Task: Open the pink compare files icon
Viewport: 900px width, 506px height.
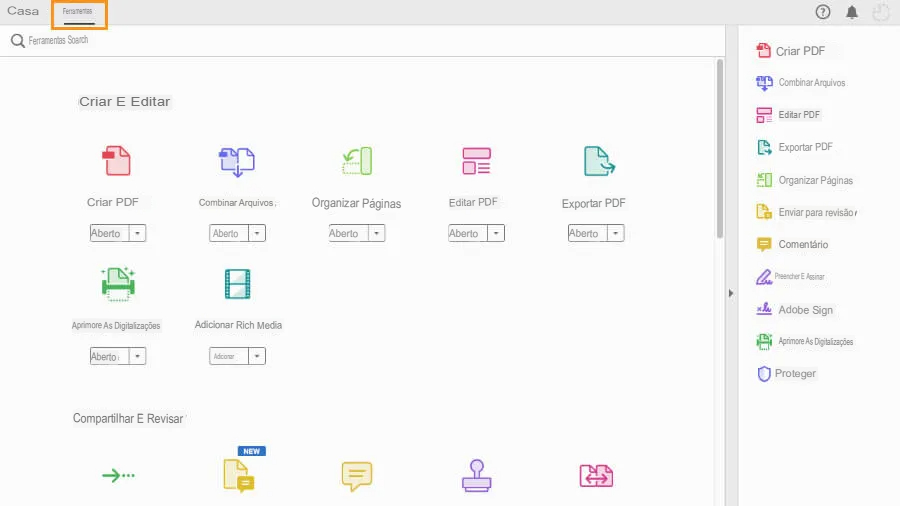Action: coord(596,476)
